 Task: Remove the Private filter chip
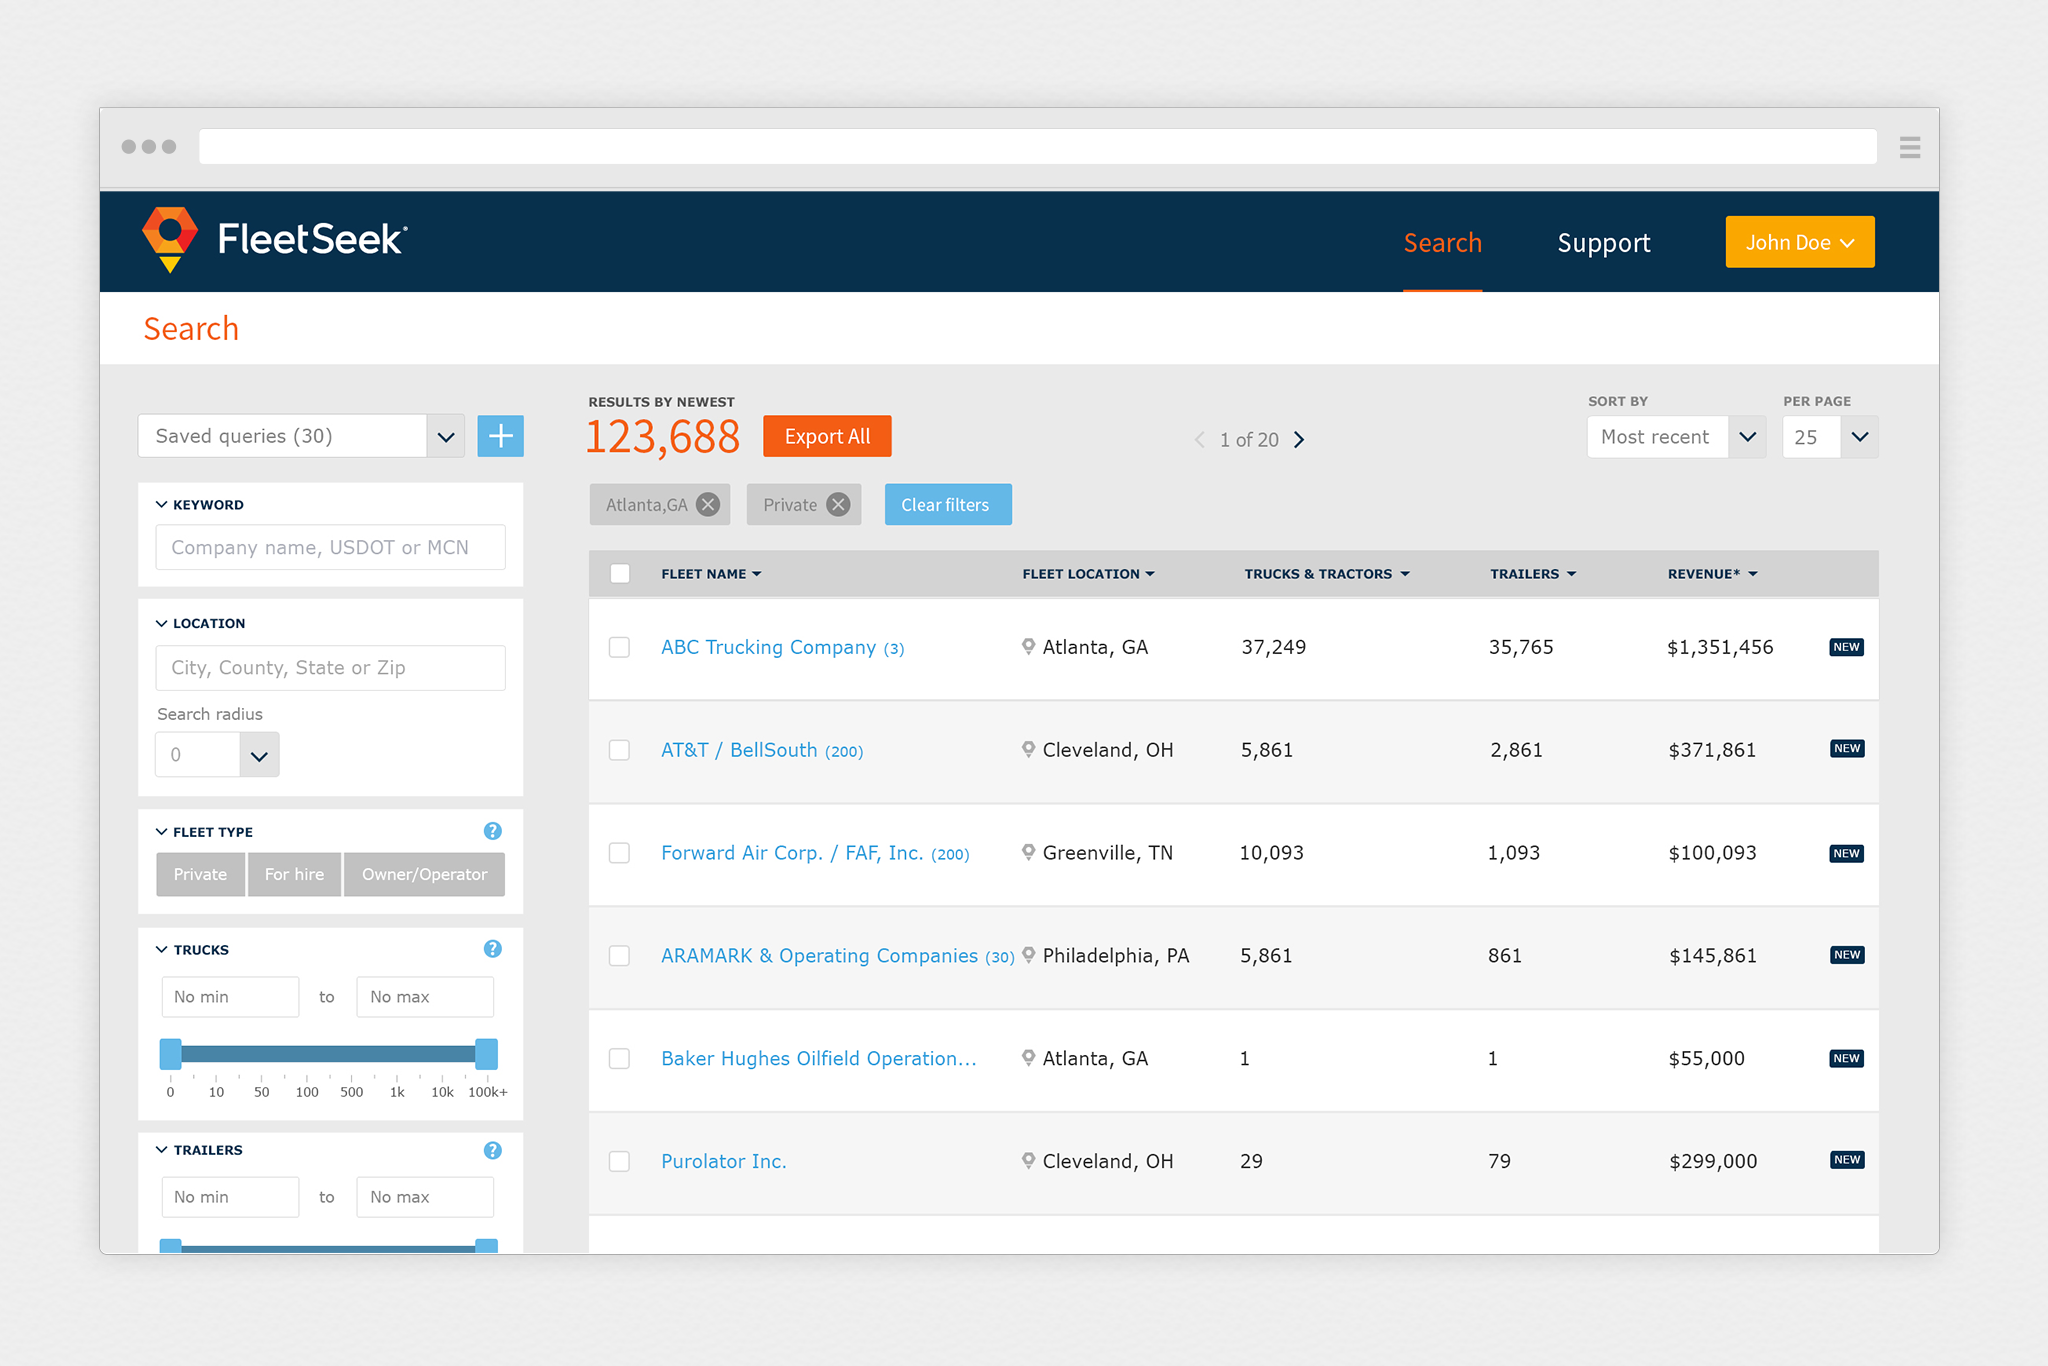coord(839,505)
